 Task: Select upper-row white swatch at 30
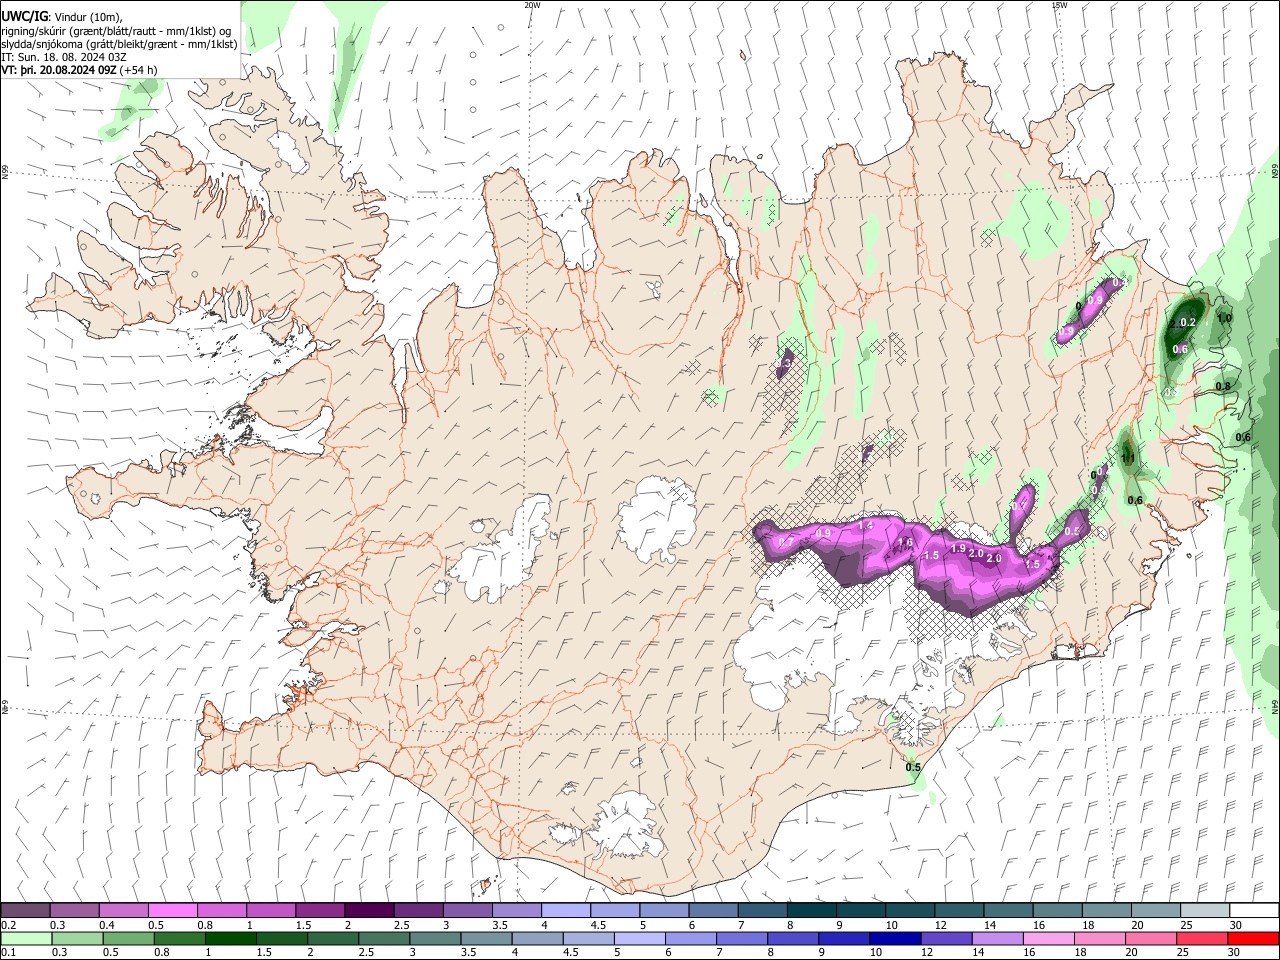click(1254, 910)
